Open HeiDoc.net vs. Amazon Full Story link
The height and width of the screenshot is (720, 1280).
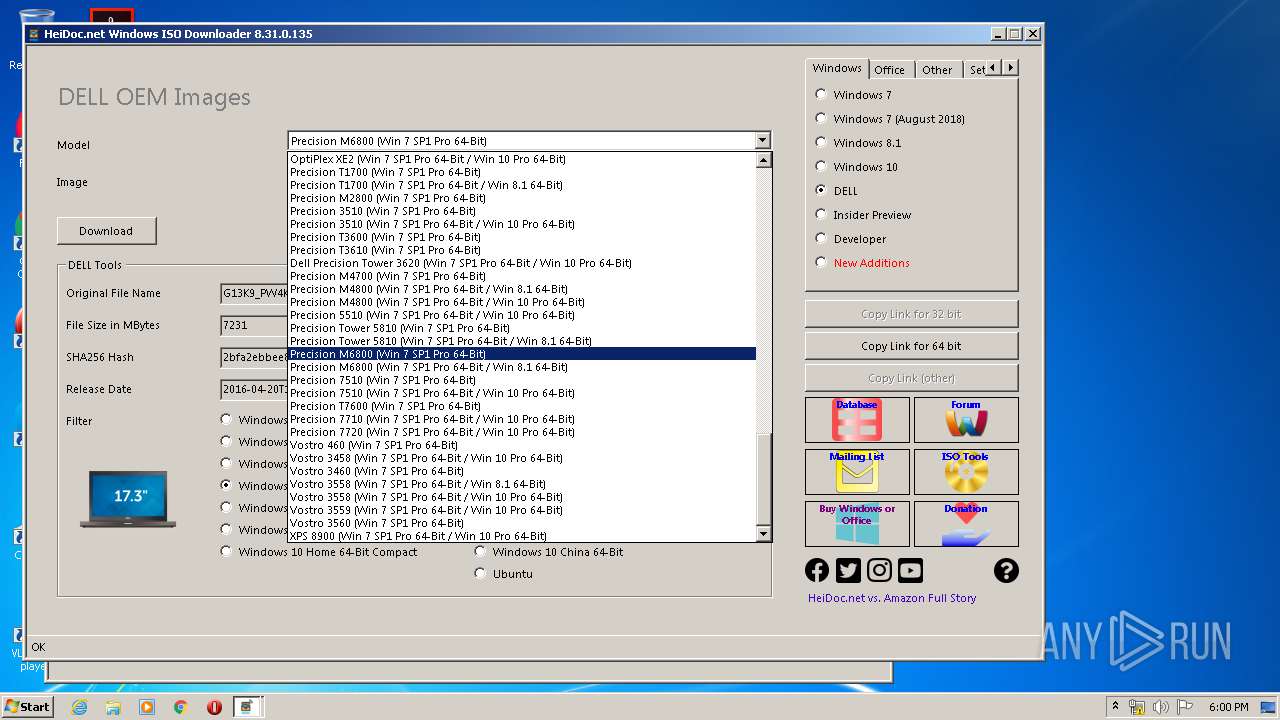pos(892,598)
